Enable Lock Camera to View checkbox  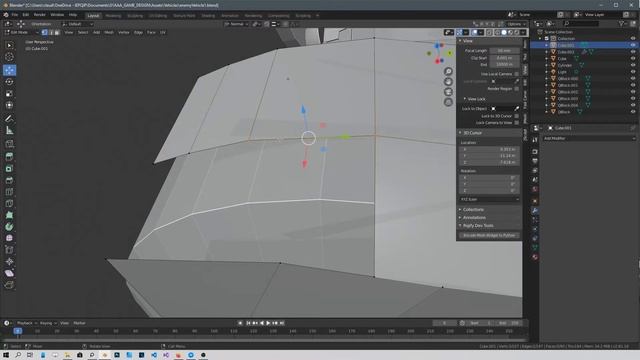point(517,122)
